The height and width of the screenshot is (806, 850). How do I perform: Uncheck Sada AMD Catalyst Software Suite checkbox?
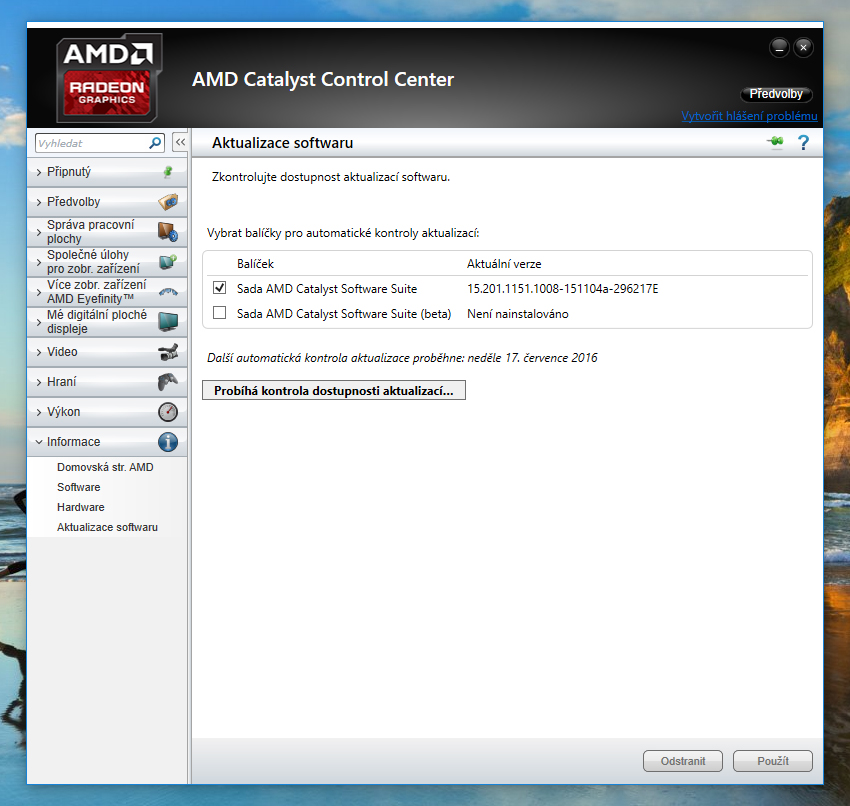[220, 288]
